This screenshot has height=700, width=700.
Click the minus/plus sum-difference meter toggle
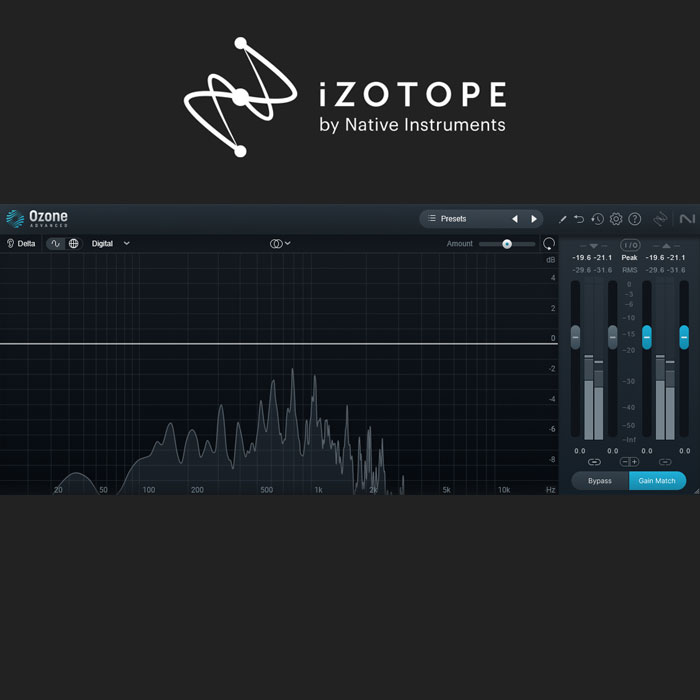[629, 462]
